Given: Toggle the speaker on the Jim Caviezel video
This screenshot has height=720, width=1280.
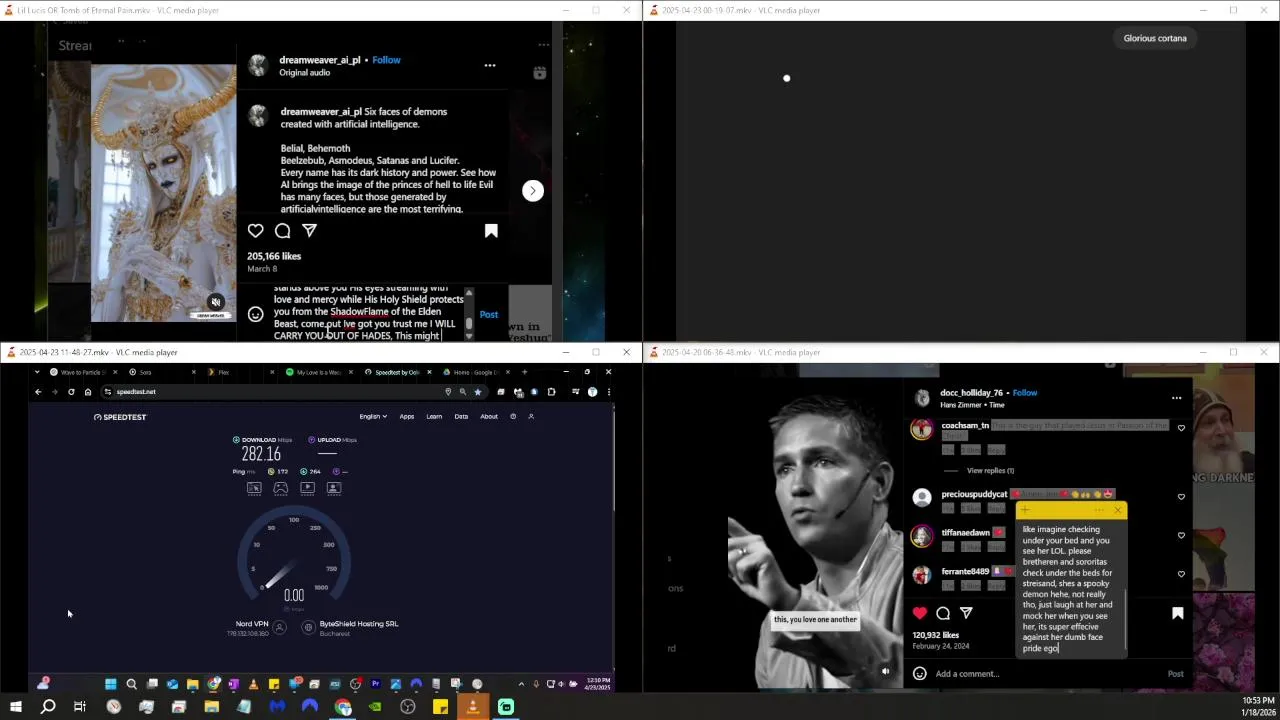Looking at the screenshot, I should pyautogui.click(x=885, y=671).
